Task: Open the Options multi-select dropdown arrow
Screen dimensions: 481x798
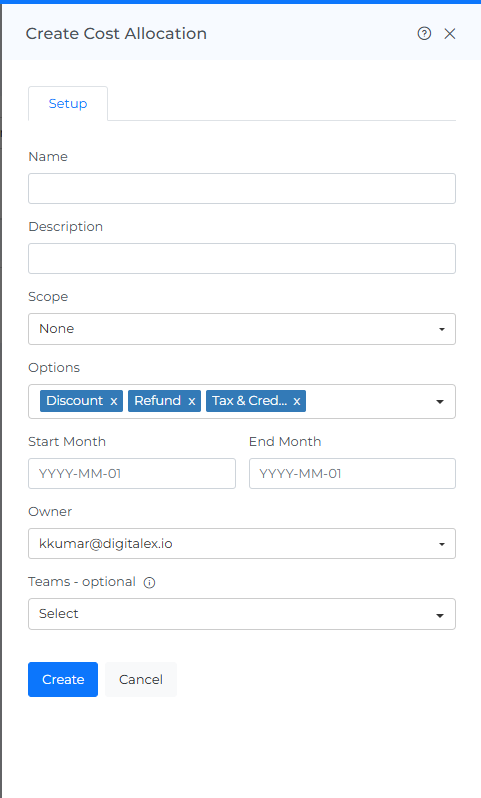Action: 440,402
